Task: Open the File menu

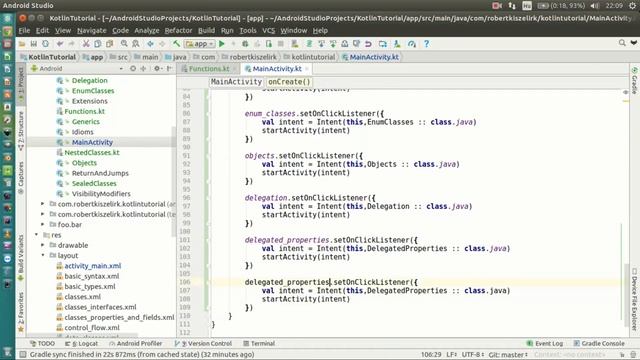Action: (24, 31)
